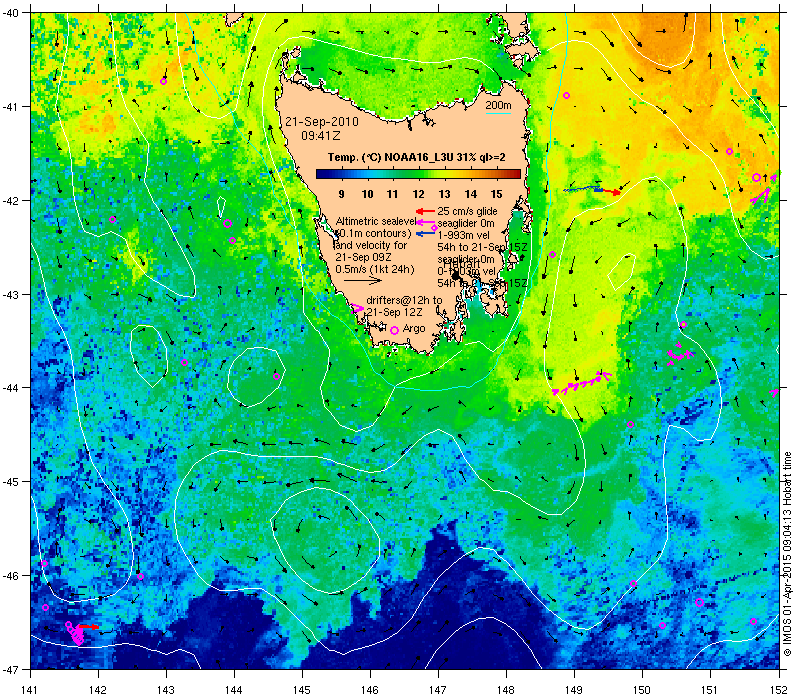This screenshot has width=800, height=700.
Task: Click the '25 cm/s glide' legend text
Action: point(467,211)
